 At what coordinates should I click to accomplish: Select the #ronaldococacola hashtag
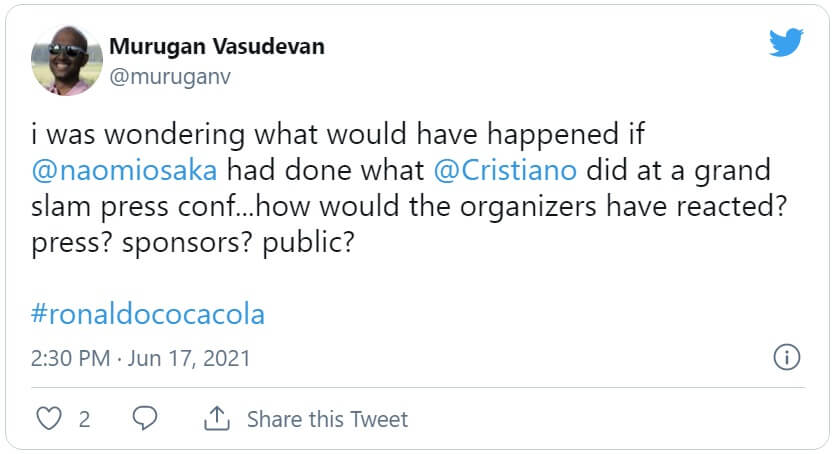click(149, 314)
